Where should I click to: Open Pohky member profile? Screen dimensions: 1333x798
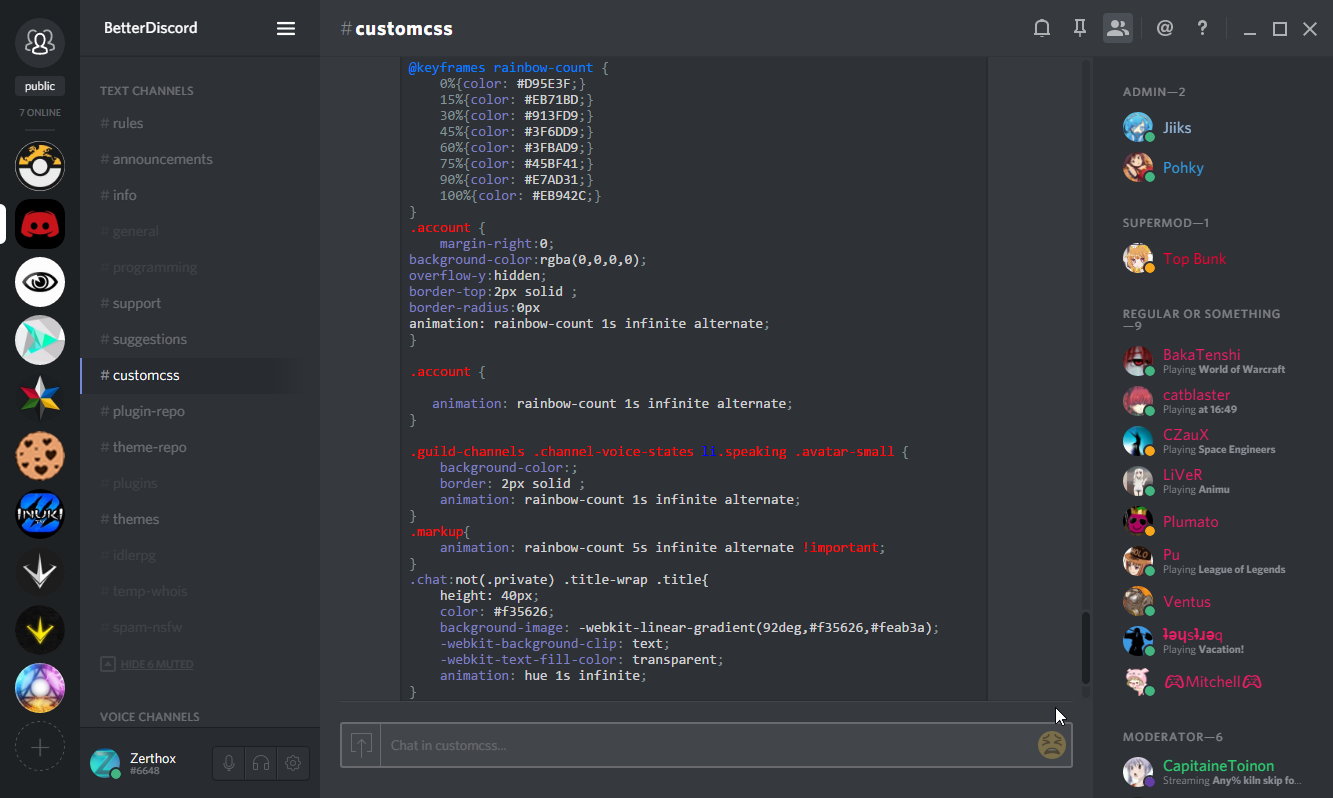[1213, 168]
